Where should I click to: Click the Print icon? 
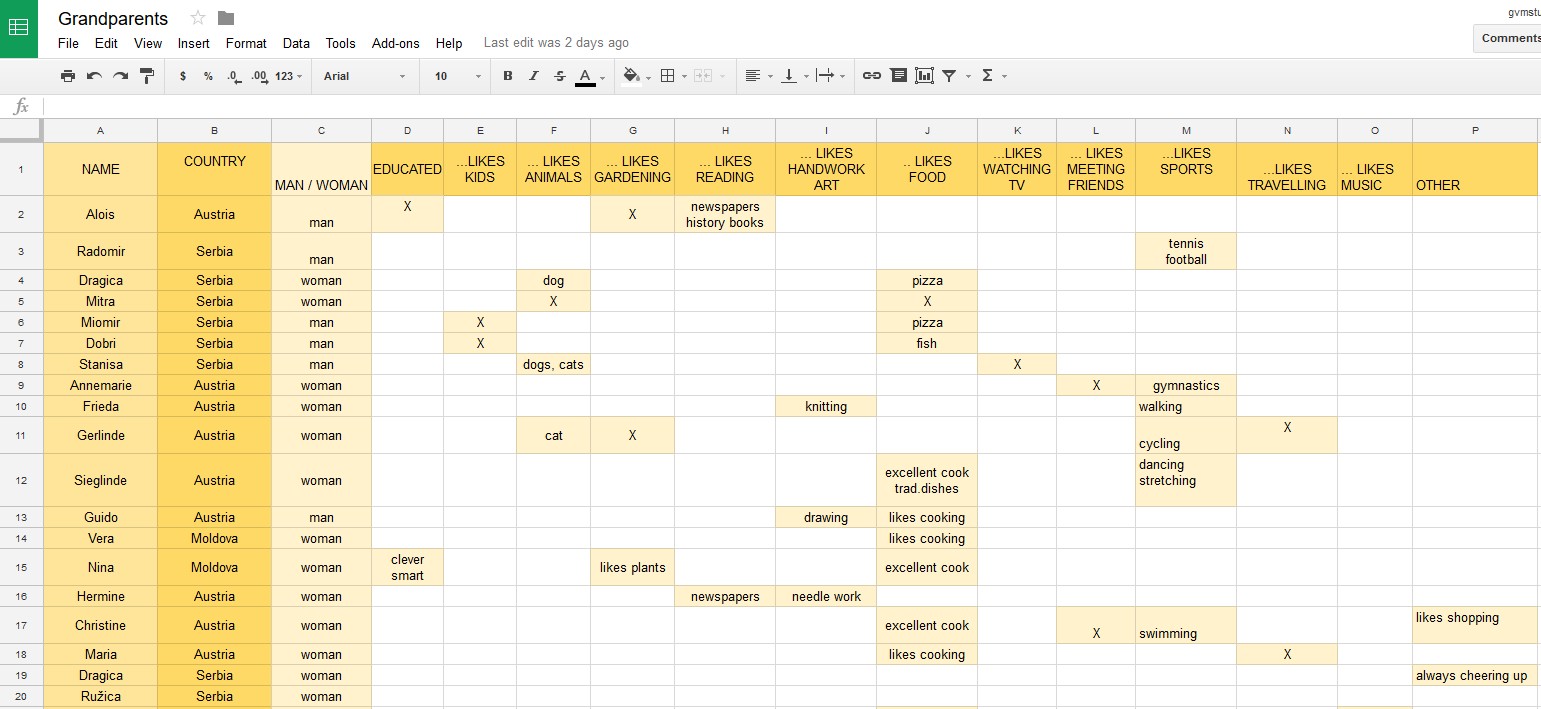[68, 76]
